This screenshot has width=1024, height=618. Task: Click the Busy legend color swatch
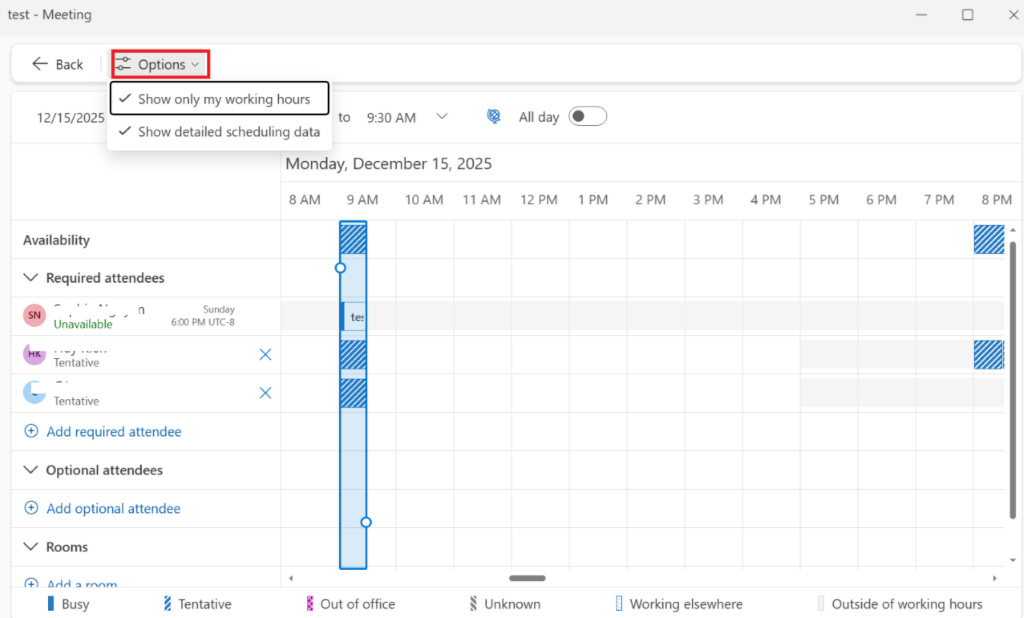click(x=51, y=604)
